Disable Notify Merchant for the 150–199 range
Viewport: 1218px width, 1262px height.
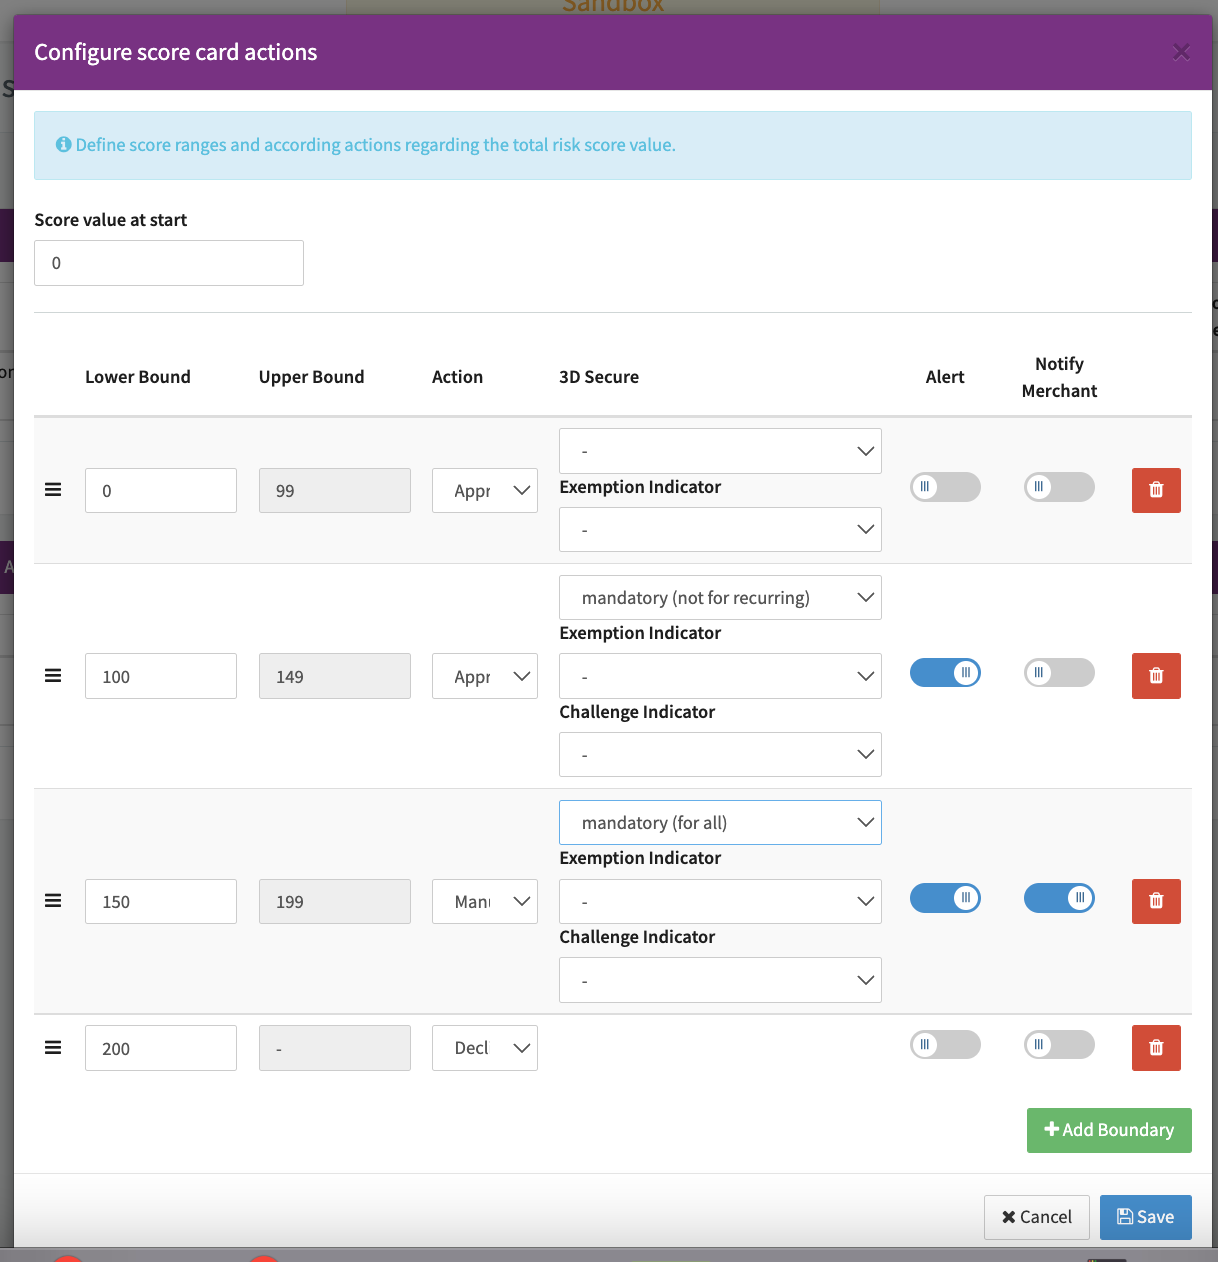1058,898
